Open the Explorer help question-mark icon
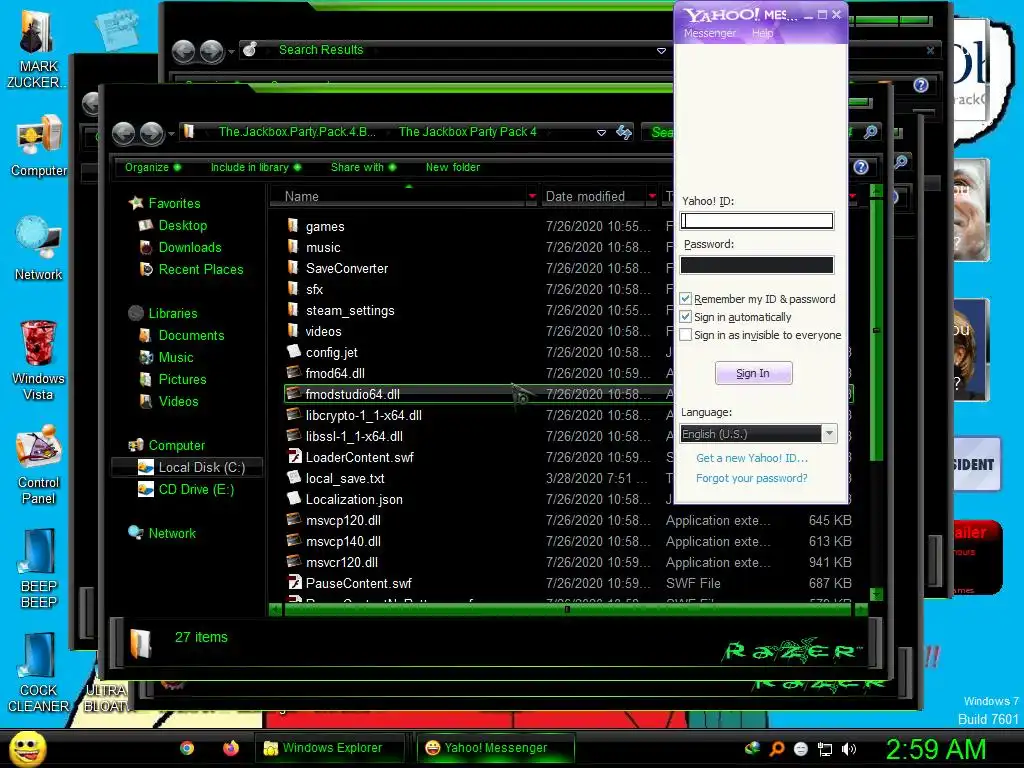Viewport: 1024px width, 768px height. pyautogui.click(x=861, y=167)
